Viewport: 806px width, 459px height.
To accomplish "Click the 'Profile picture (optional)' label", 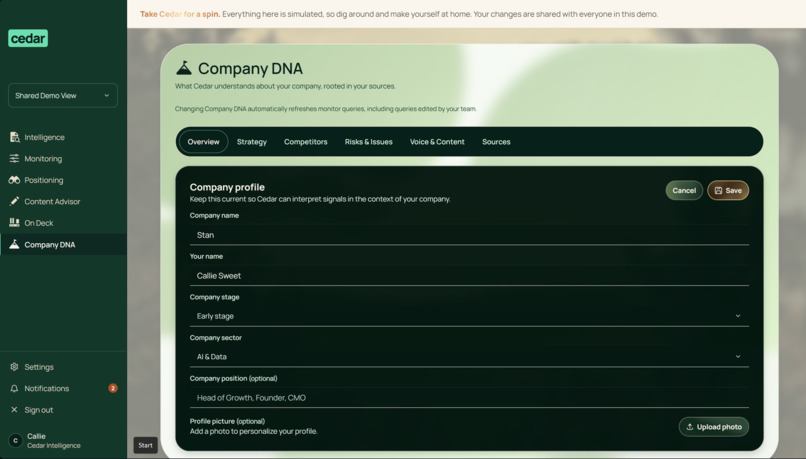I will tap(227, 421).
